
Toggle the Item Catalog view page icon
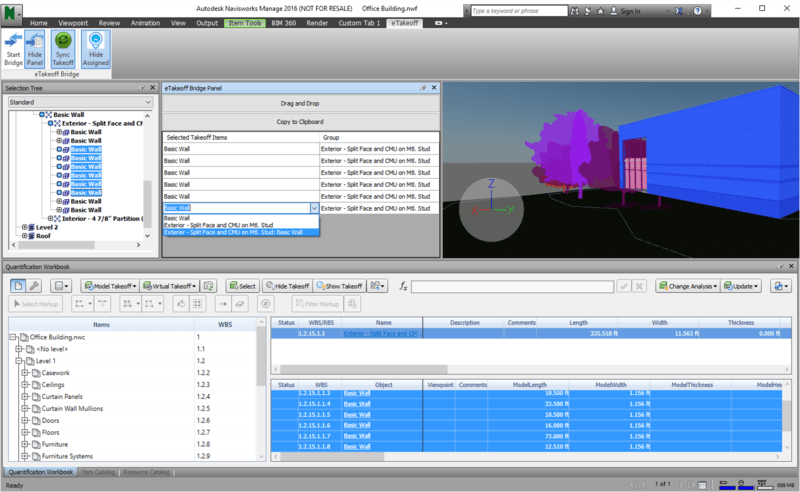click(18, 286)
